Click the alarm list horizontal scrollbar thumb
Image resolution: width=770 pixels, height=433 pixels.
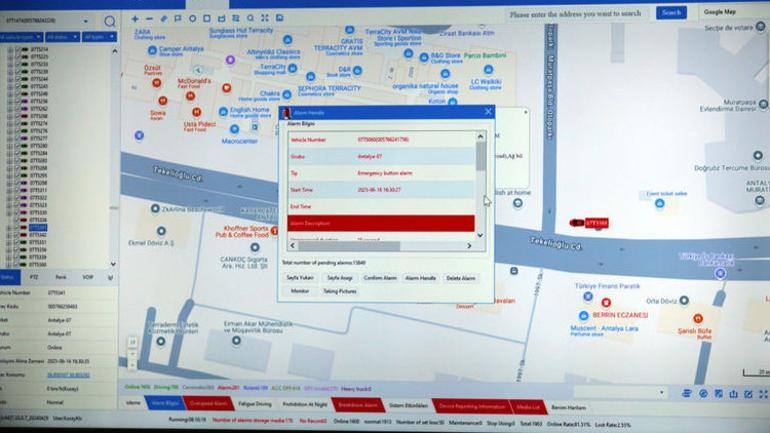pyautogui.click(x=350, y=245)
